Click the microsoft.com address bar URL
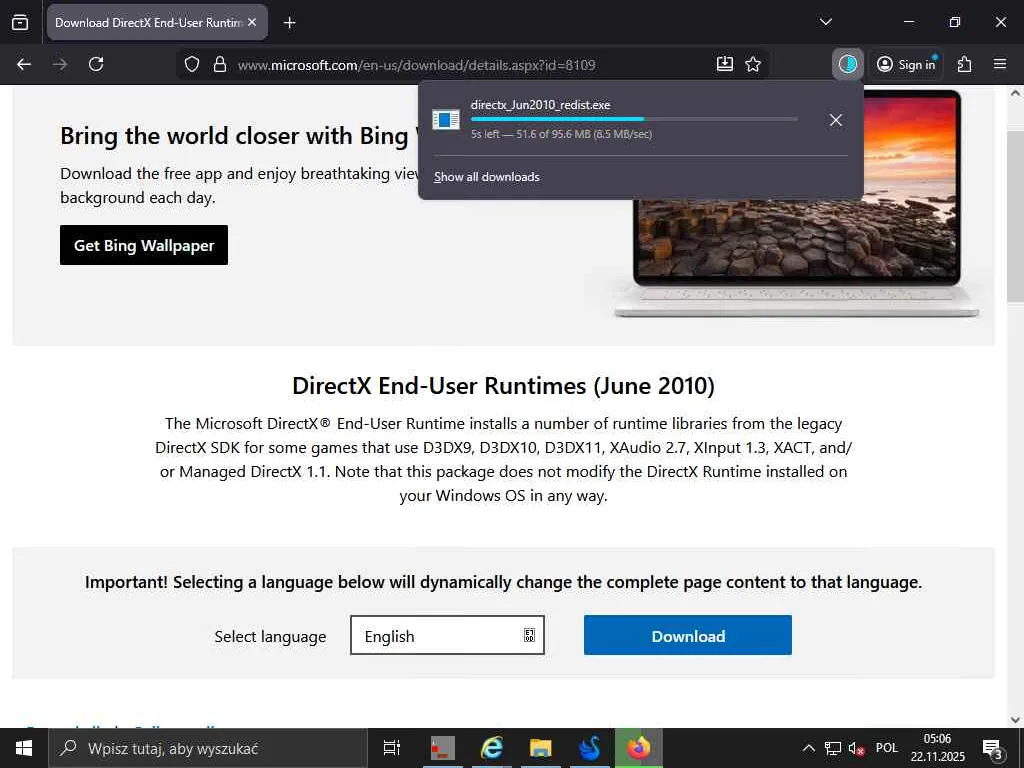1024x768 pixels. point(416,65)
